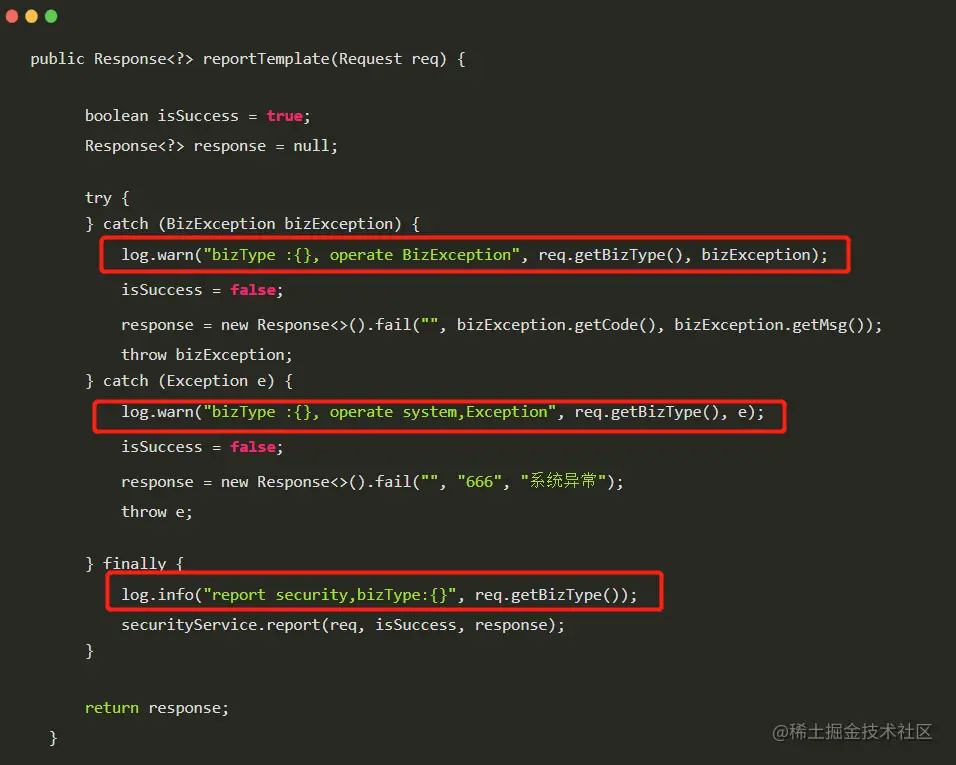956x765 pixels.
Task: Click the log.warn line mentioning 'operate BizException'
Action: tap(474, 255)
